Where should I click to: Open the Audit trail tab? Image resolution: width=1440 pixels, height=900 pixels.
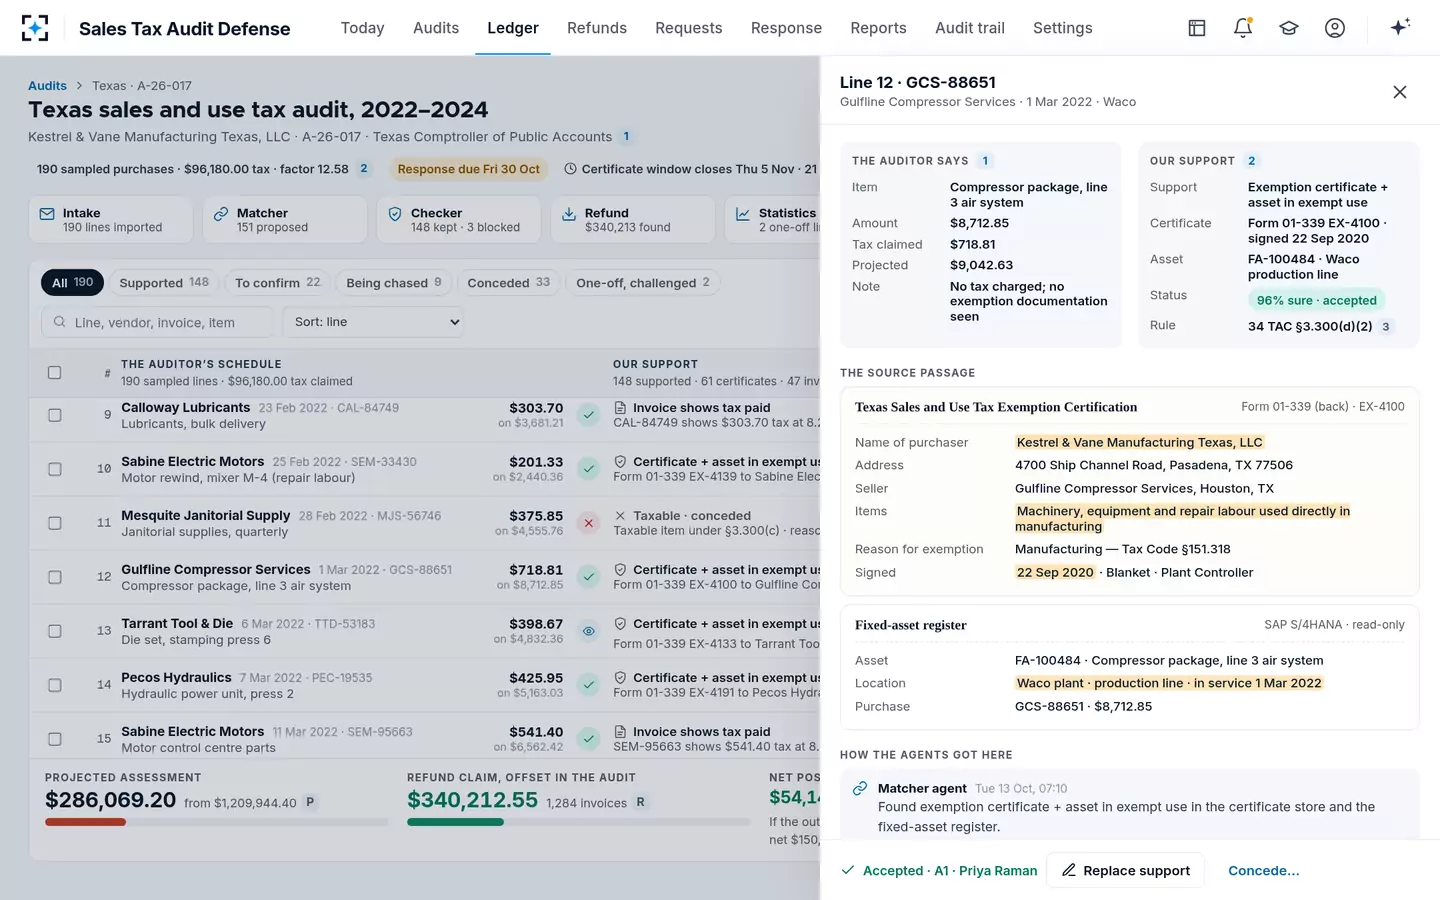970,28
